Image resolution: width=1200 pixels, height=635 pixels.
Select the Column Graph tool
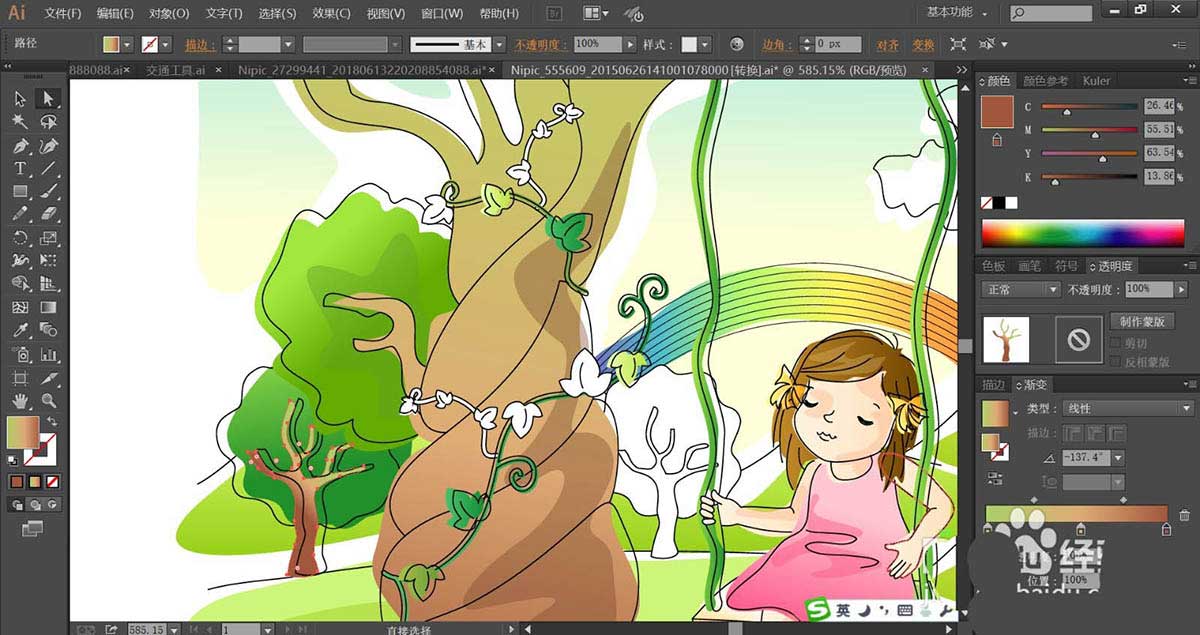[x=48, y=354]
